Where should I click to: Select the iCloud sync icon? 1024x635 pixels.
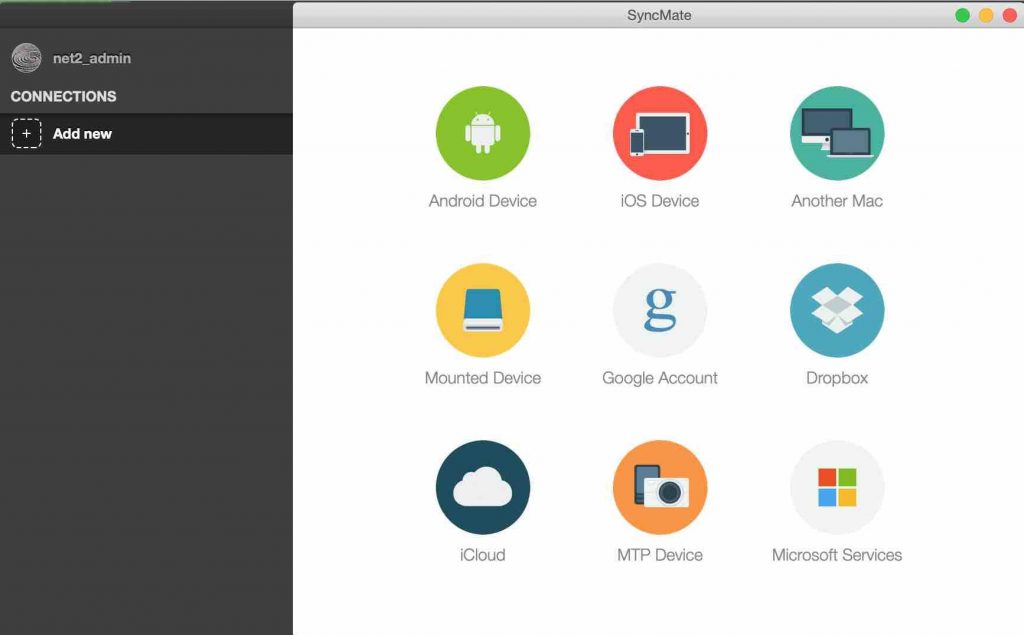coord(483,487)
